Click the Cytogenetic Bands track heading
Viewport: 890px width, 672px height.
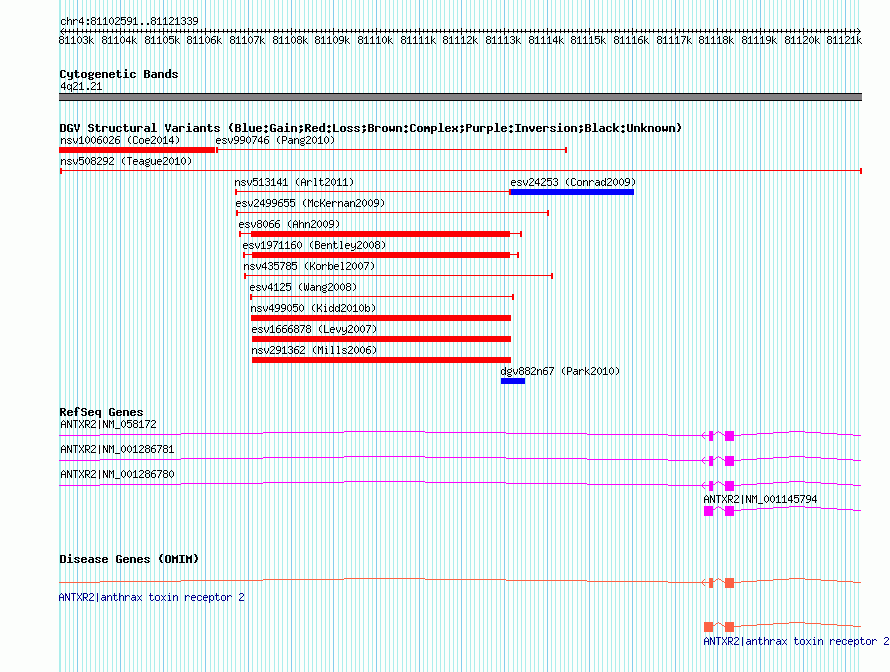pos(119,74)
